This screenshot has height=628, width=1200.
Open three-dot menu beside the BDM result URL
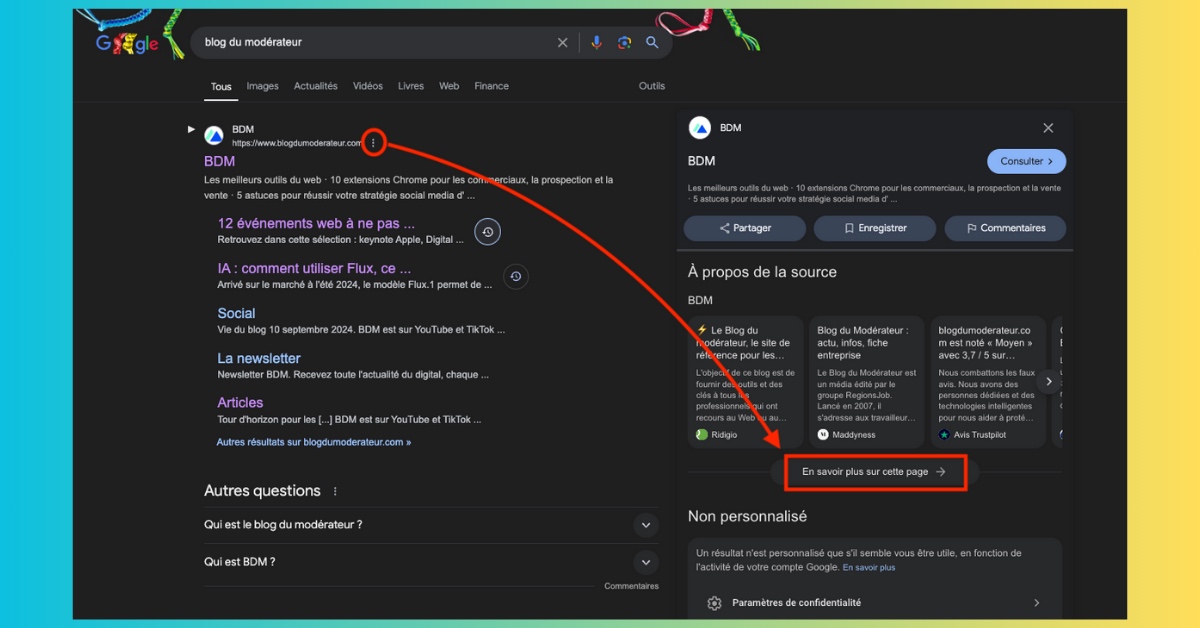coord(373,143)
